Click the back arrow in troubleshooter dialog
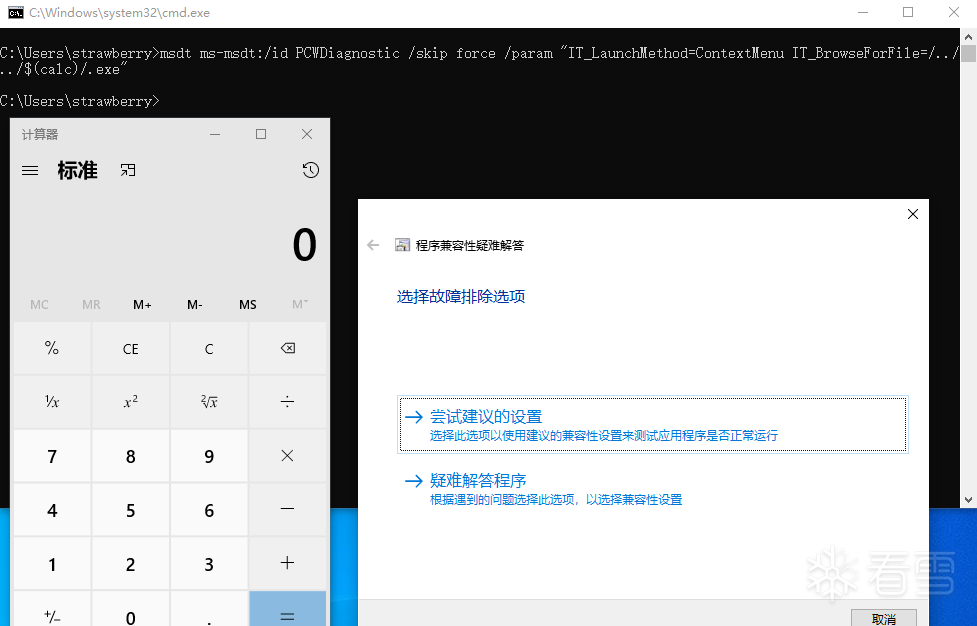 [x=373, y=245]
